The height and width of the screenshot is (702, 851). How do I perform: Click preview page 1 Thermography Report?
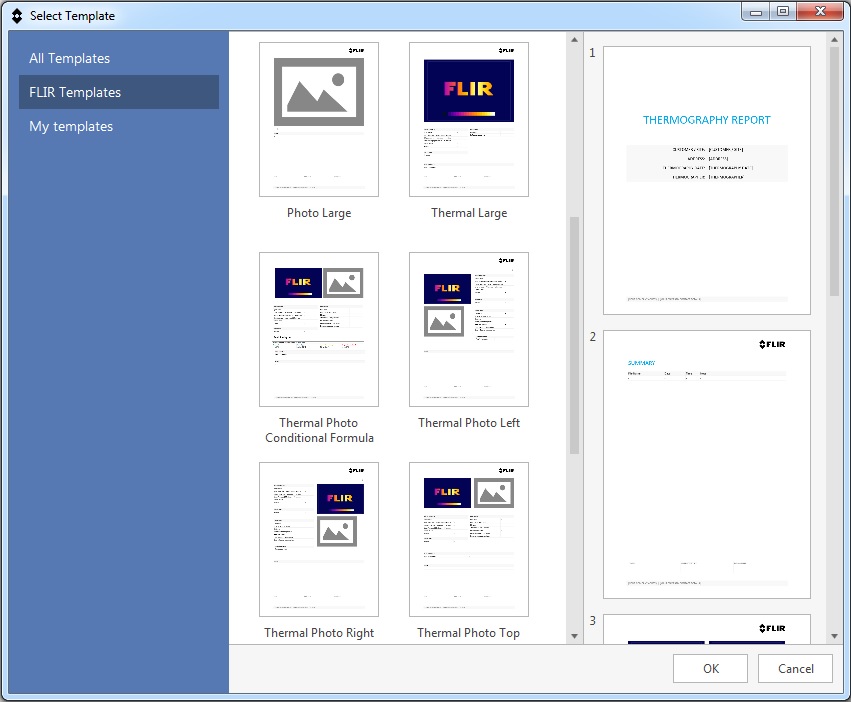(707, 180)
